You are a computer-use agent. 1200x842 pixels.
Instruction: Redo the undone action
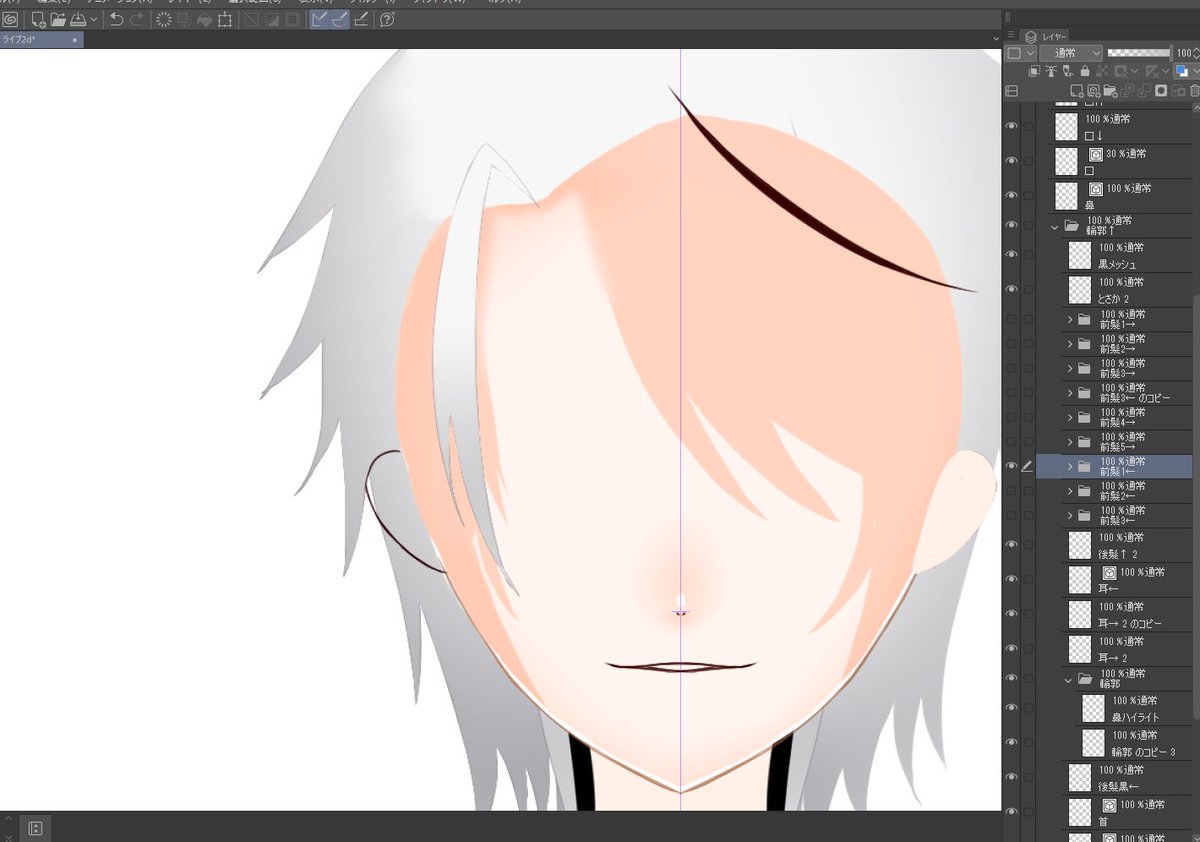(x=136, y=20)
